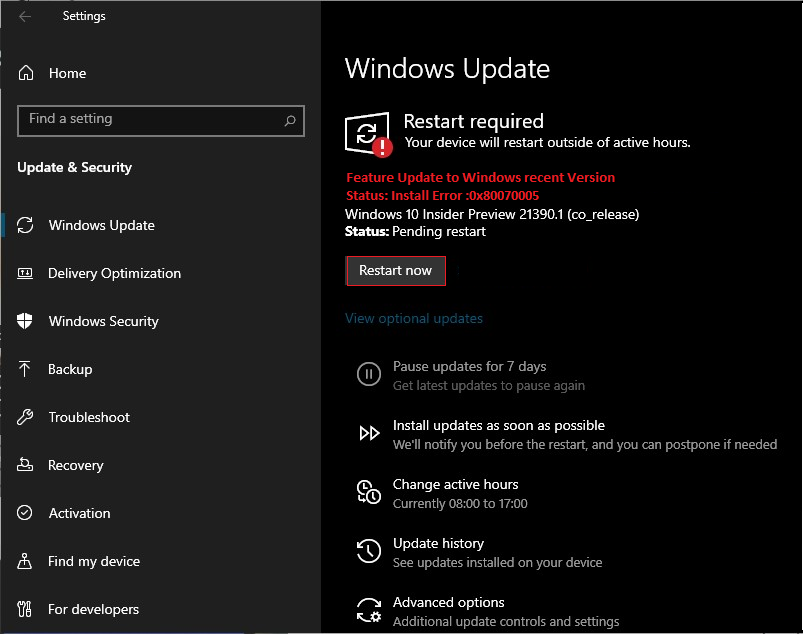
Task: Open the Activation section
Action: coord(79,513)
